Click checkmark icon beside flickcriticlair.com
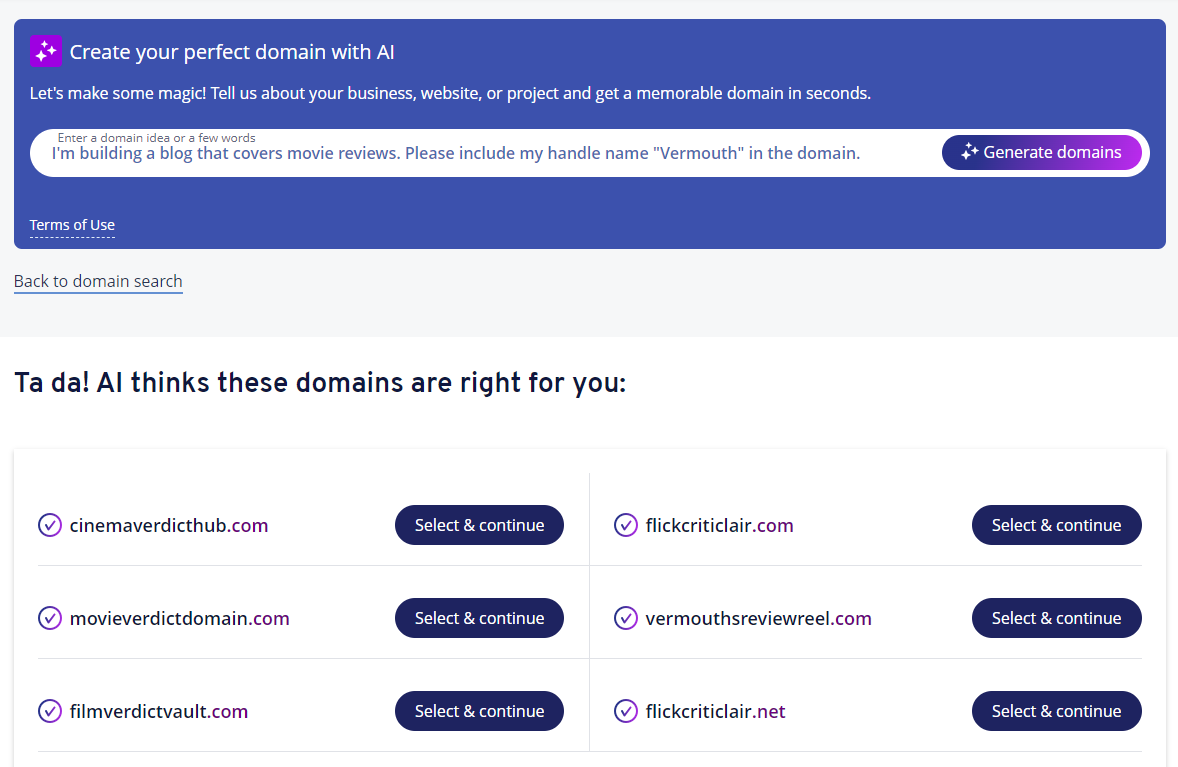 pyautogui.click(x=626, y=525)
